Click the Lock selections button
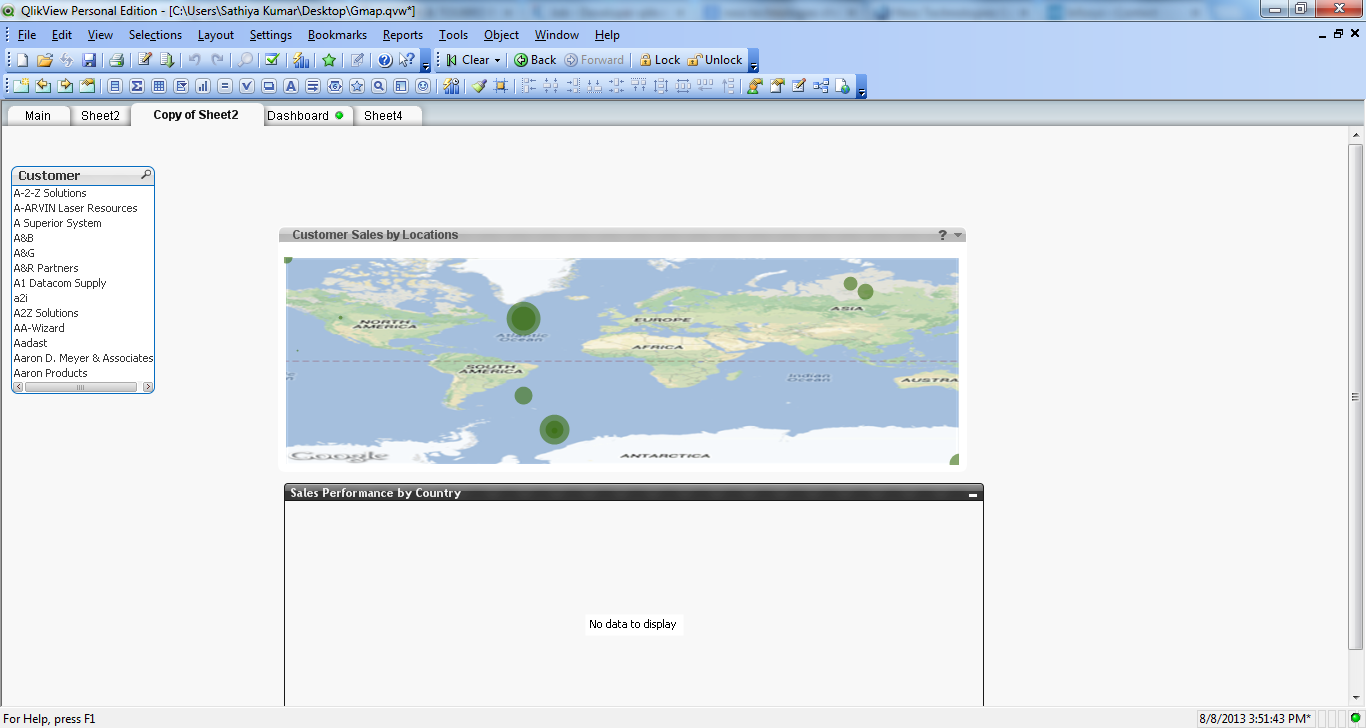The height and width of the screenshot is (728, 1366). [660, 60]
